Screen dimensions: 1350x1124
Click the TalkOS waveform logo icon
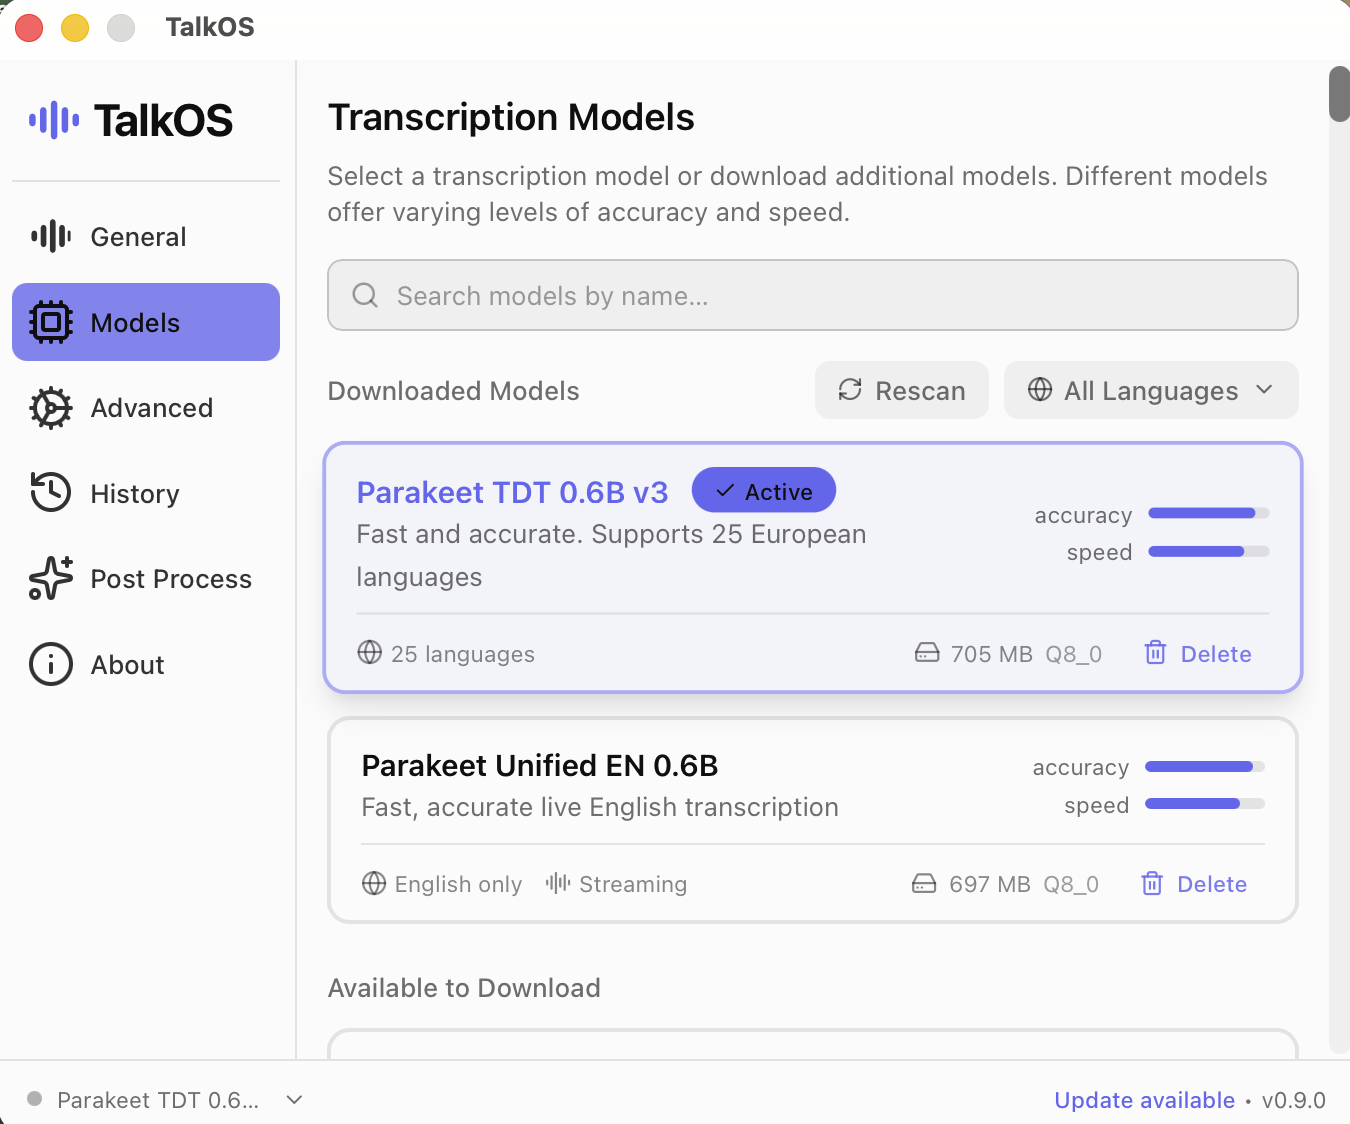coord(54,121)
